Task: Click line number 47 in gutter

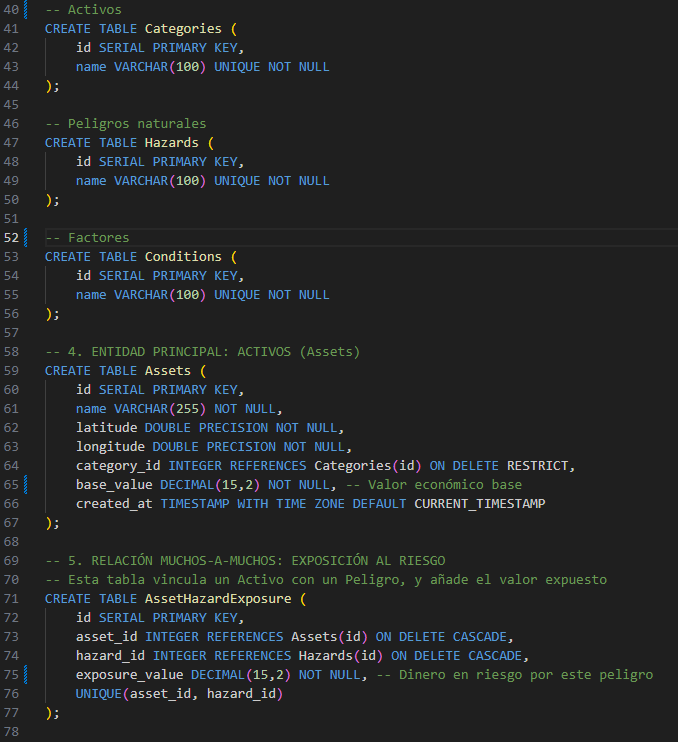Action: click(x=11, y=143)
